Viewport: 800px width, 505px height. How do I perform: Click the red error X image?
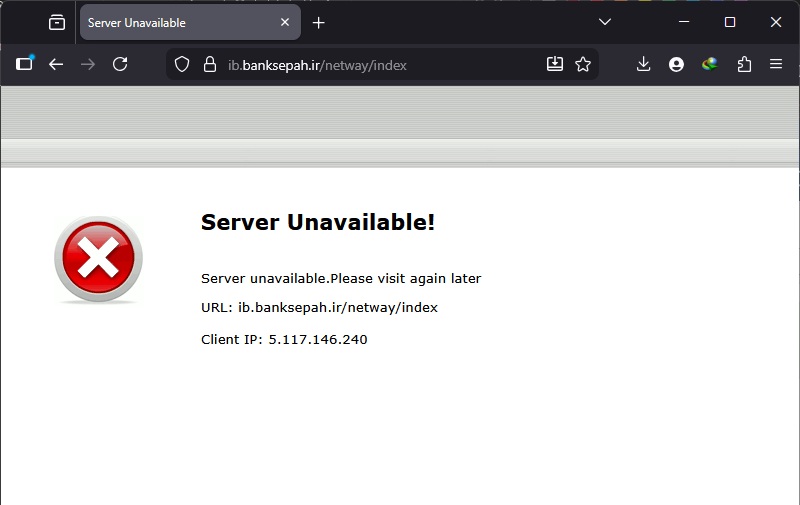pos(98,260)
